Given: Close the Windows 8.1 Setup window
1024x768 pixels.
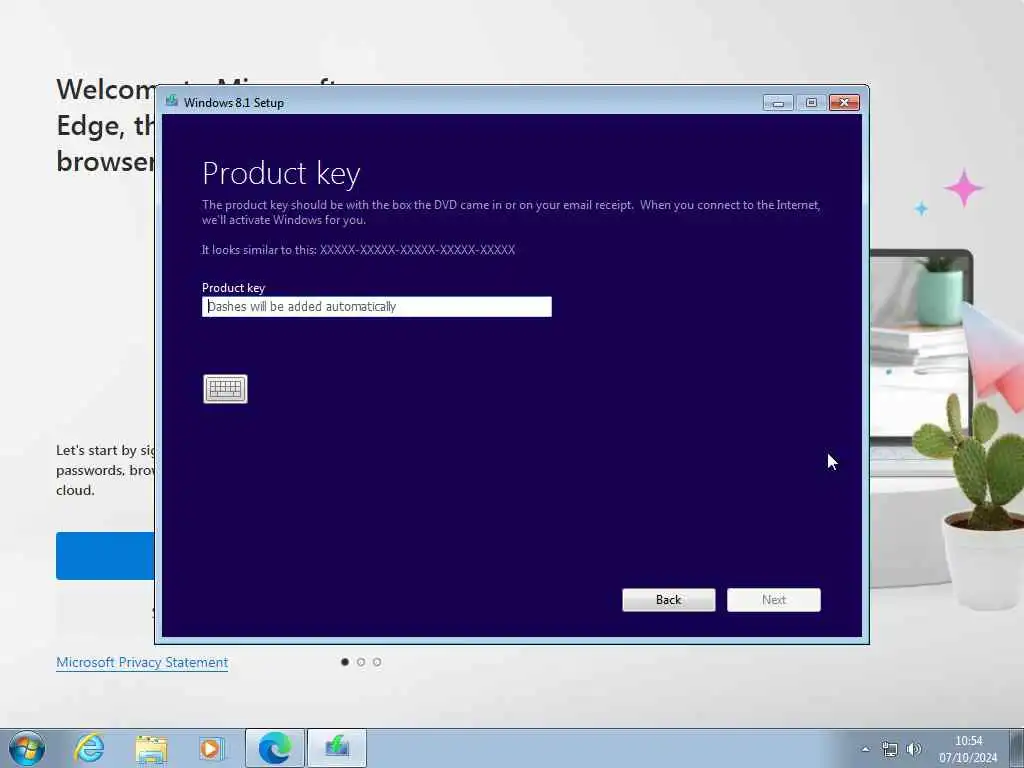Looking at the screenshot, I should [844, 103].
